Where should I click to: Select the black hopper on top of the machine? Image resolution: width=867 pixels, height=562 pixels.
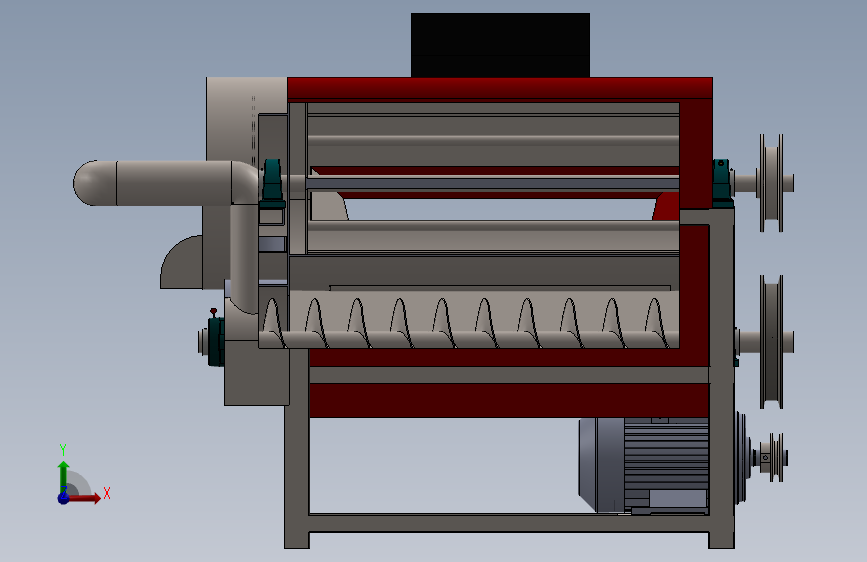pyautogui.click(x=500, y=45)
